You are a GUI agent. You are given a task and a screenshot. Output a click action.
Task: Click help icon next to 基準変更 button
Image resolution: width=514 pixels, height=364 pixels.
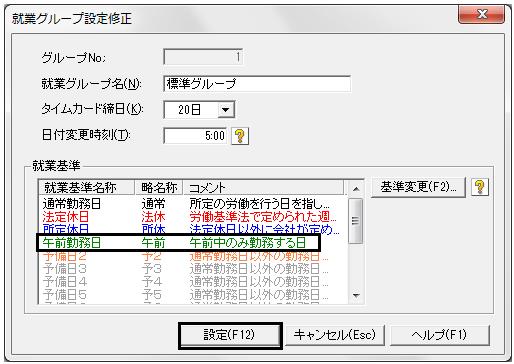pos(480,187)
